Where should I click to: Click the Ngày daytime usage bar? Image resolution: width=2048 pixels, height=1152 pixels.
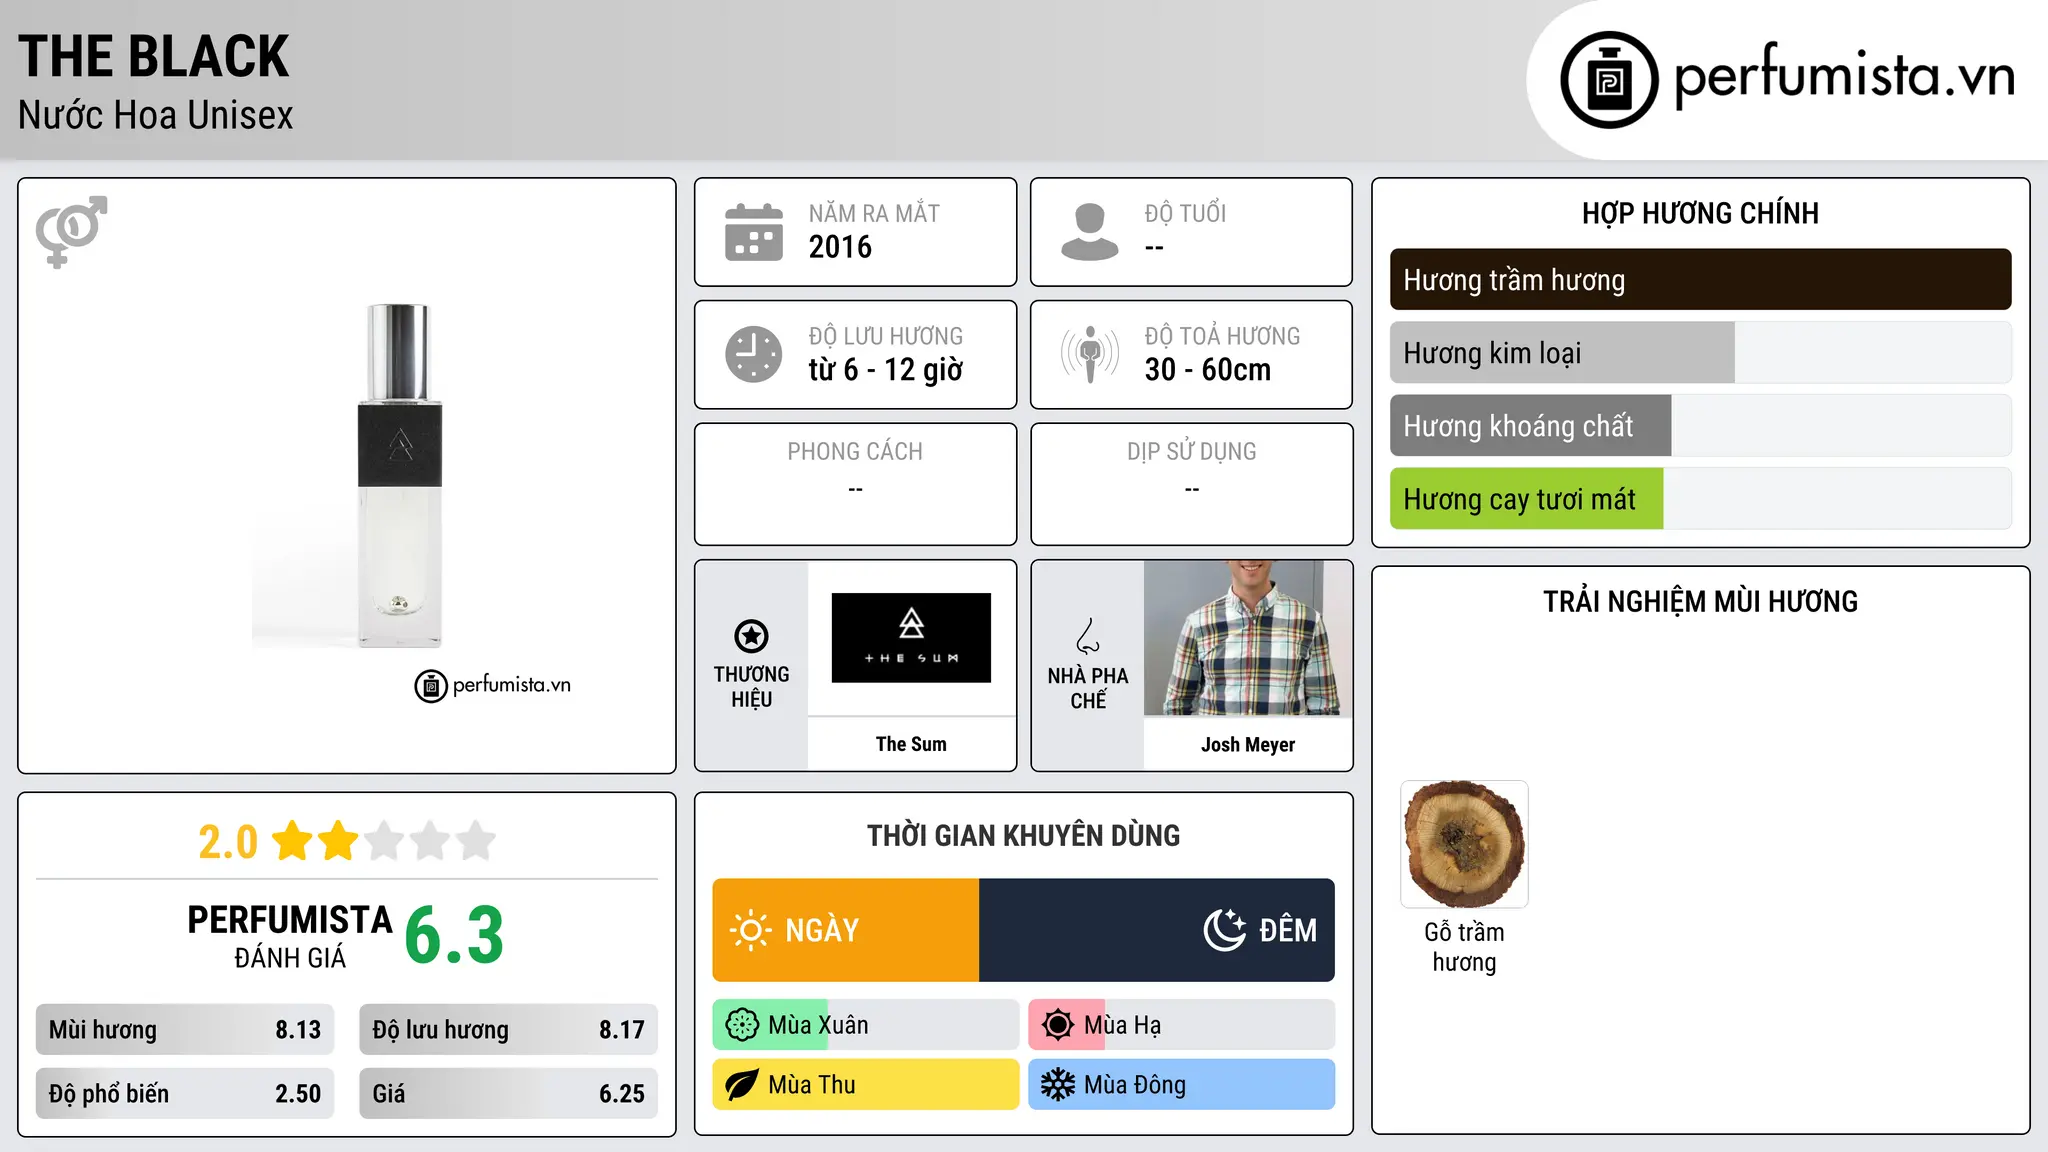point(846,930)
